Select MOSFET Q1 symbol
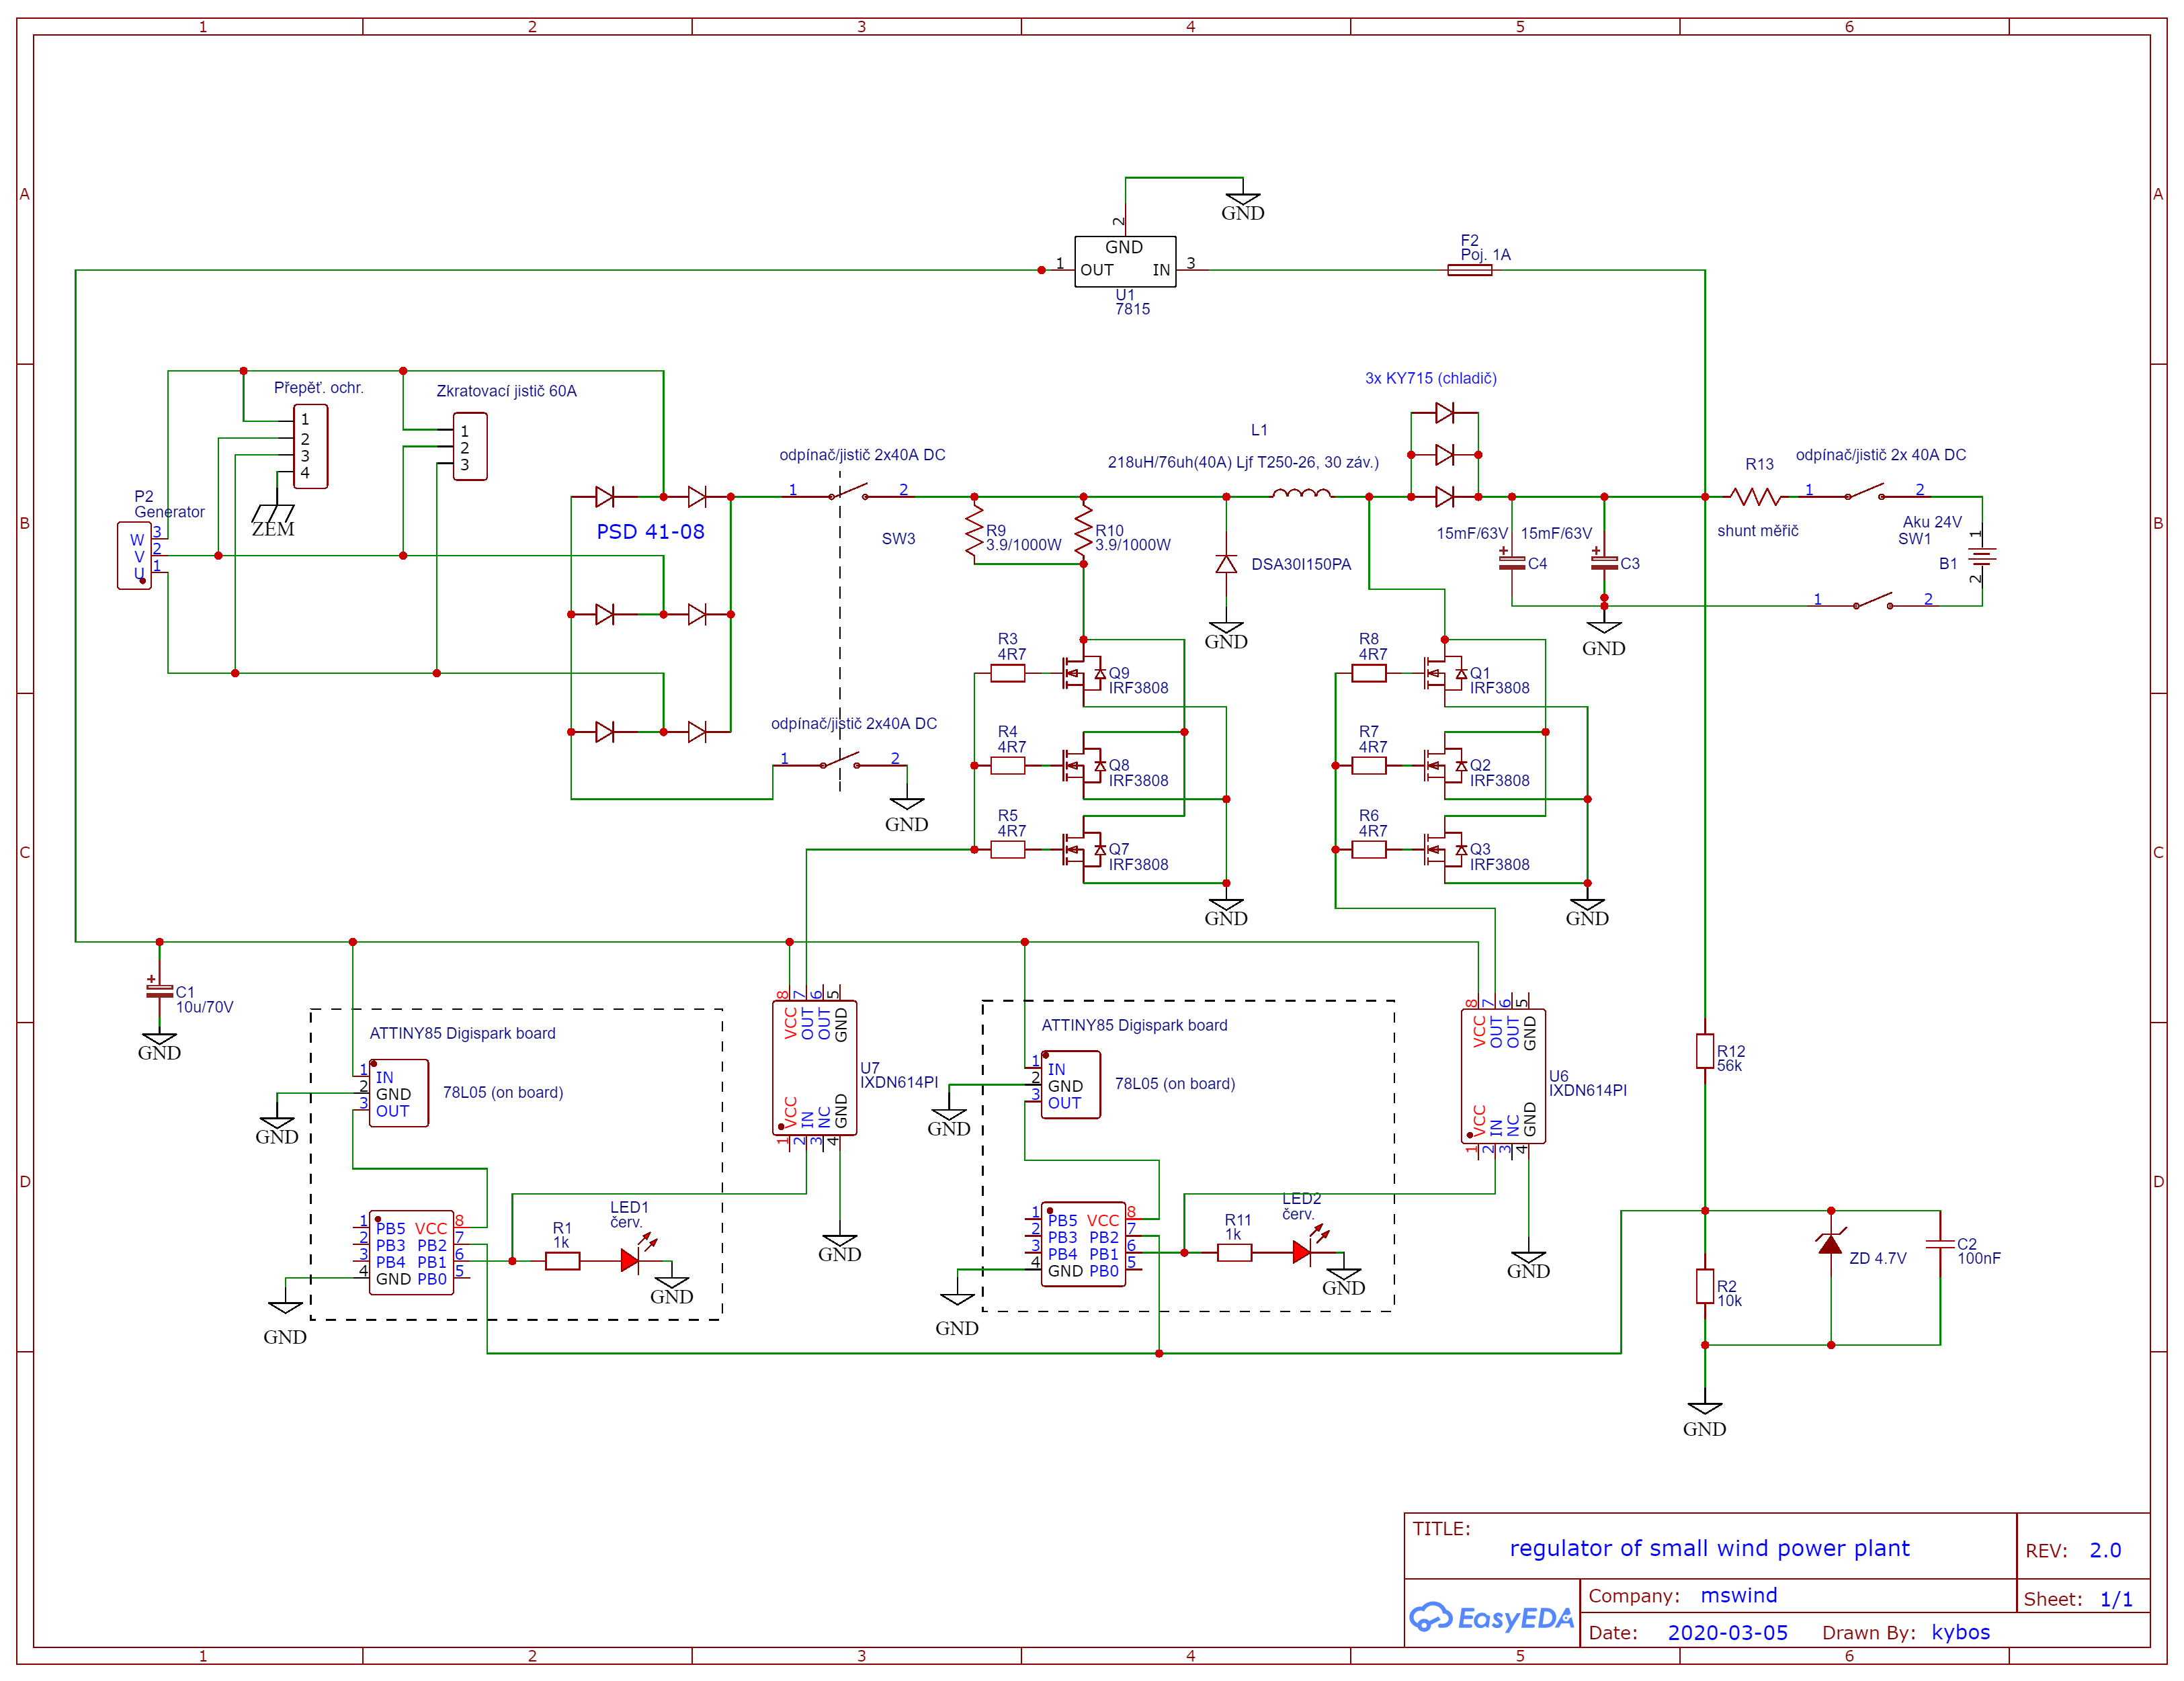2184x1681 pixels. [x=1446, y=674]
